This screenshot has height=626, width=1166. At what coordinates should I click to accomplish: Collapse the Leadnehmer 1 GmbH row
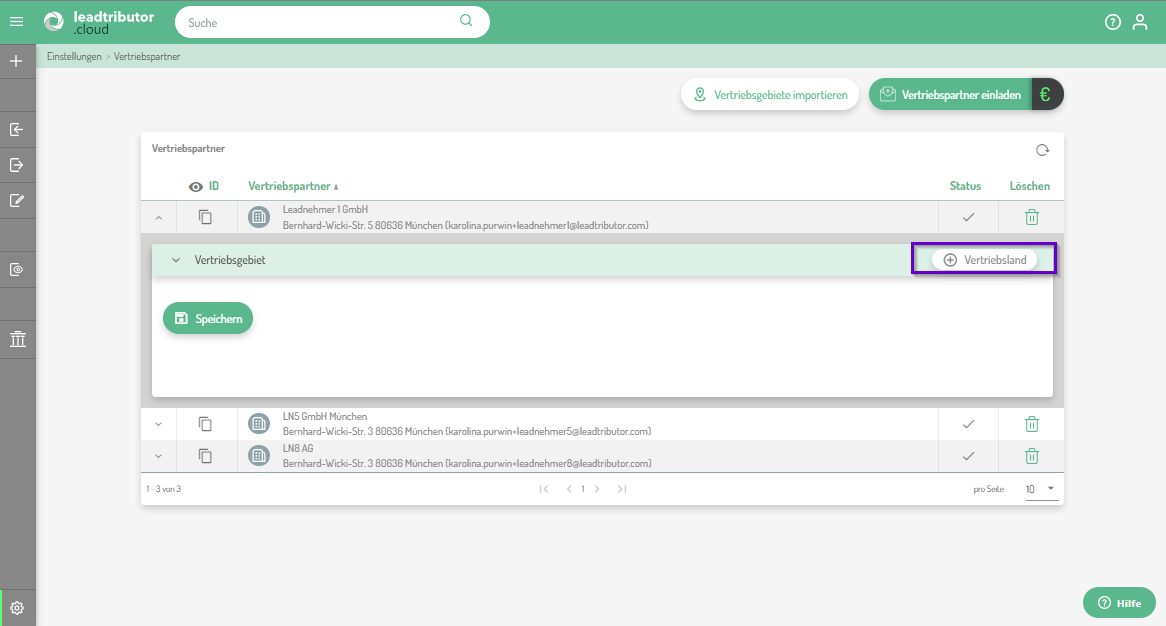pos(158,217)
